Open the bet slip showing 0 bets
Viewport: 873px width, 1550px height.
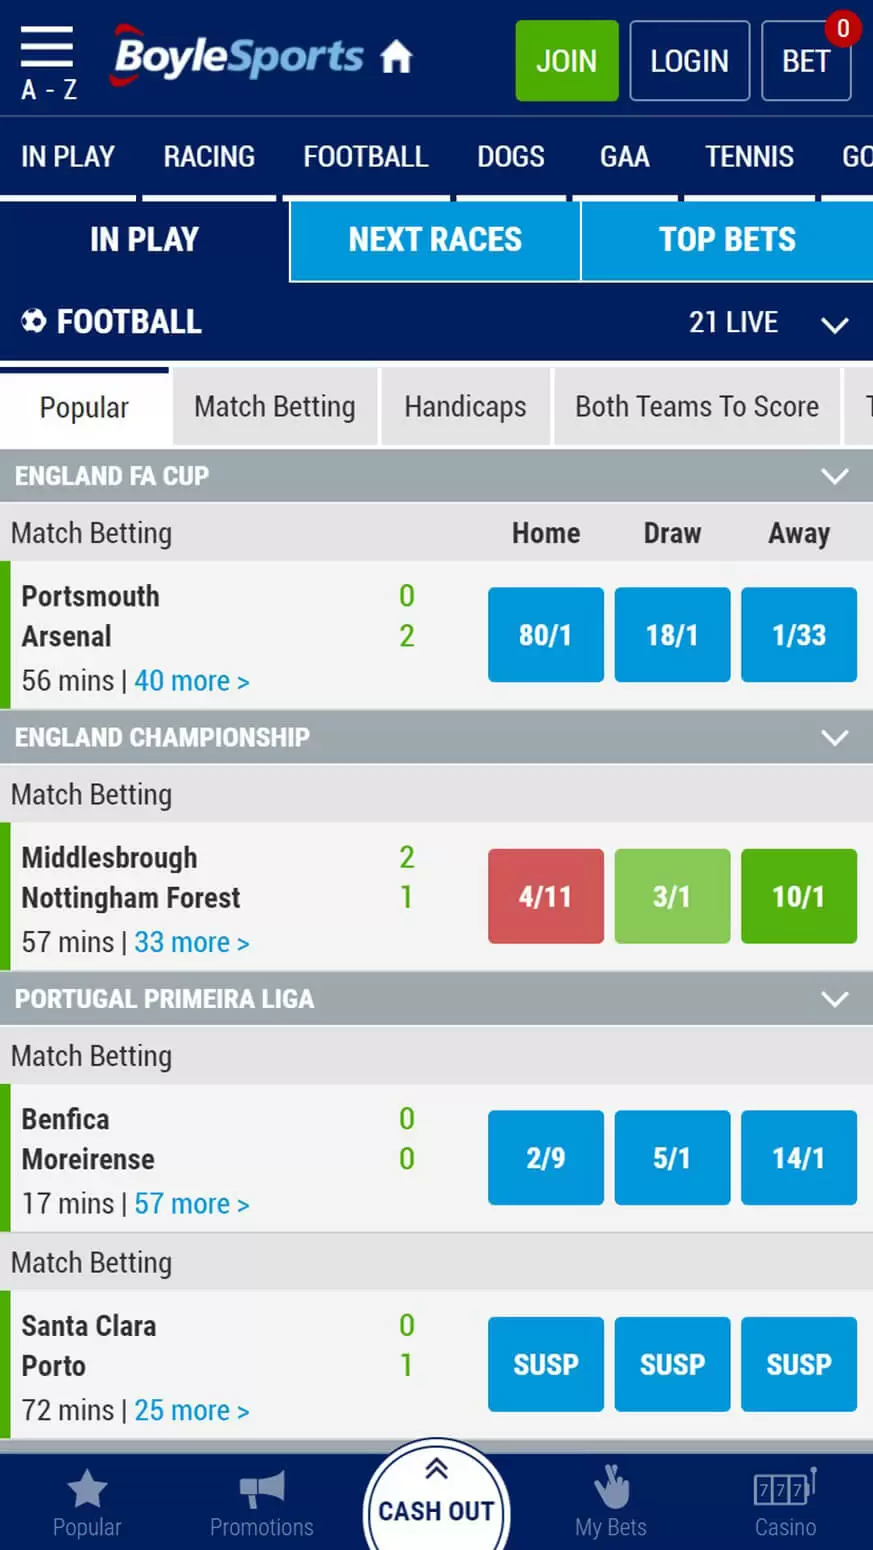pyautogui.click(x=806, y=62)
